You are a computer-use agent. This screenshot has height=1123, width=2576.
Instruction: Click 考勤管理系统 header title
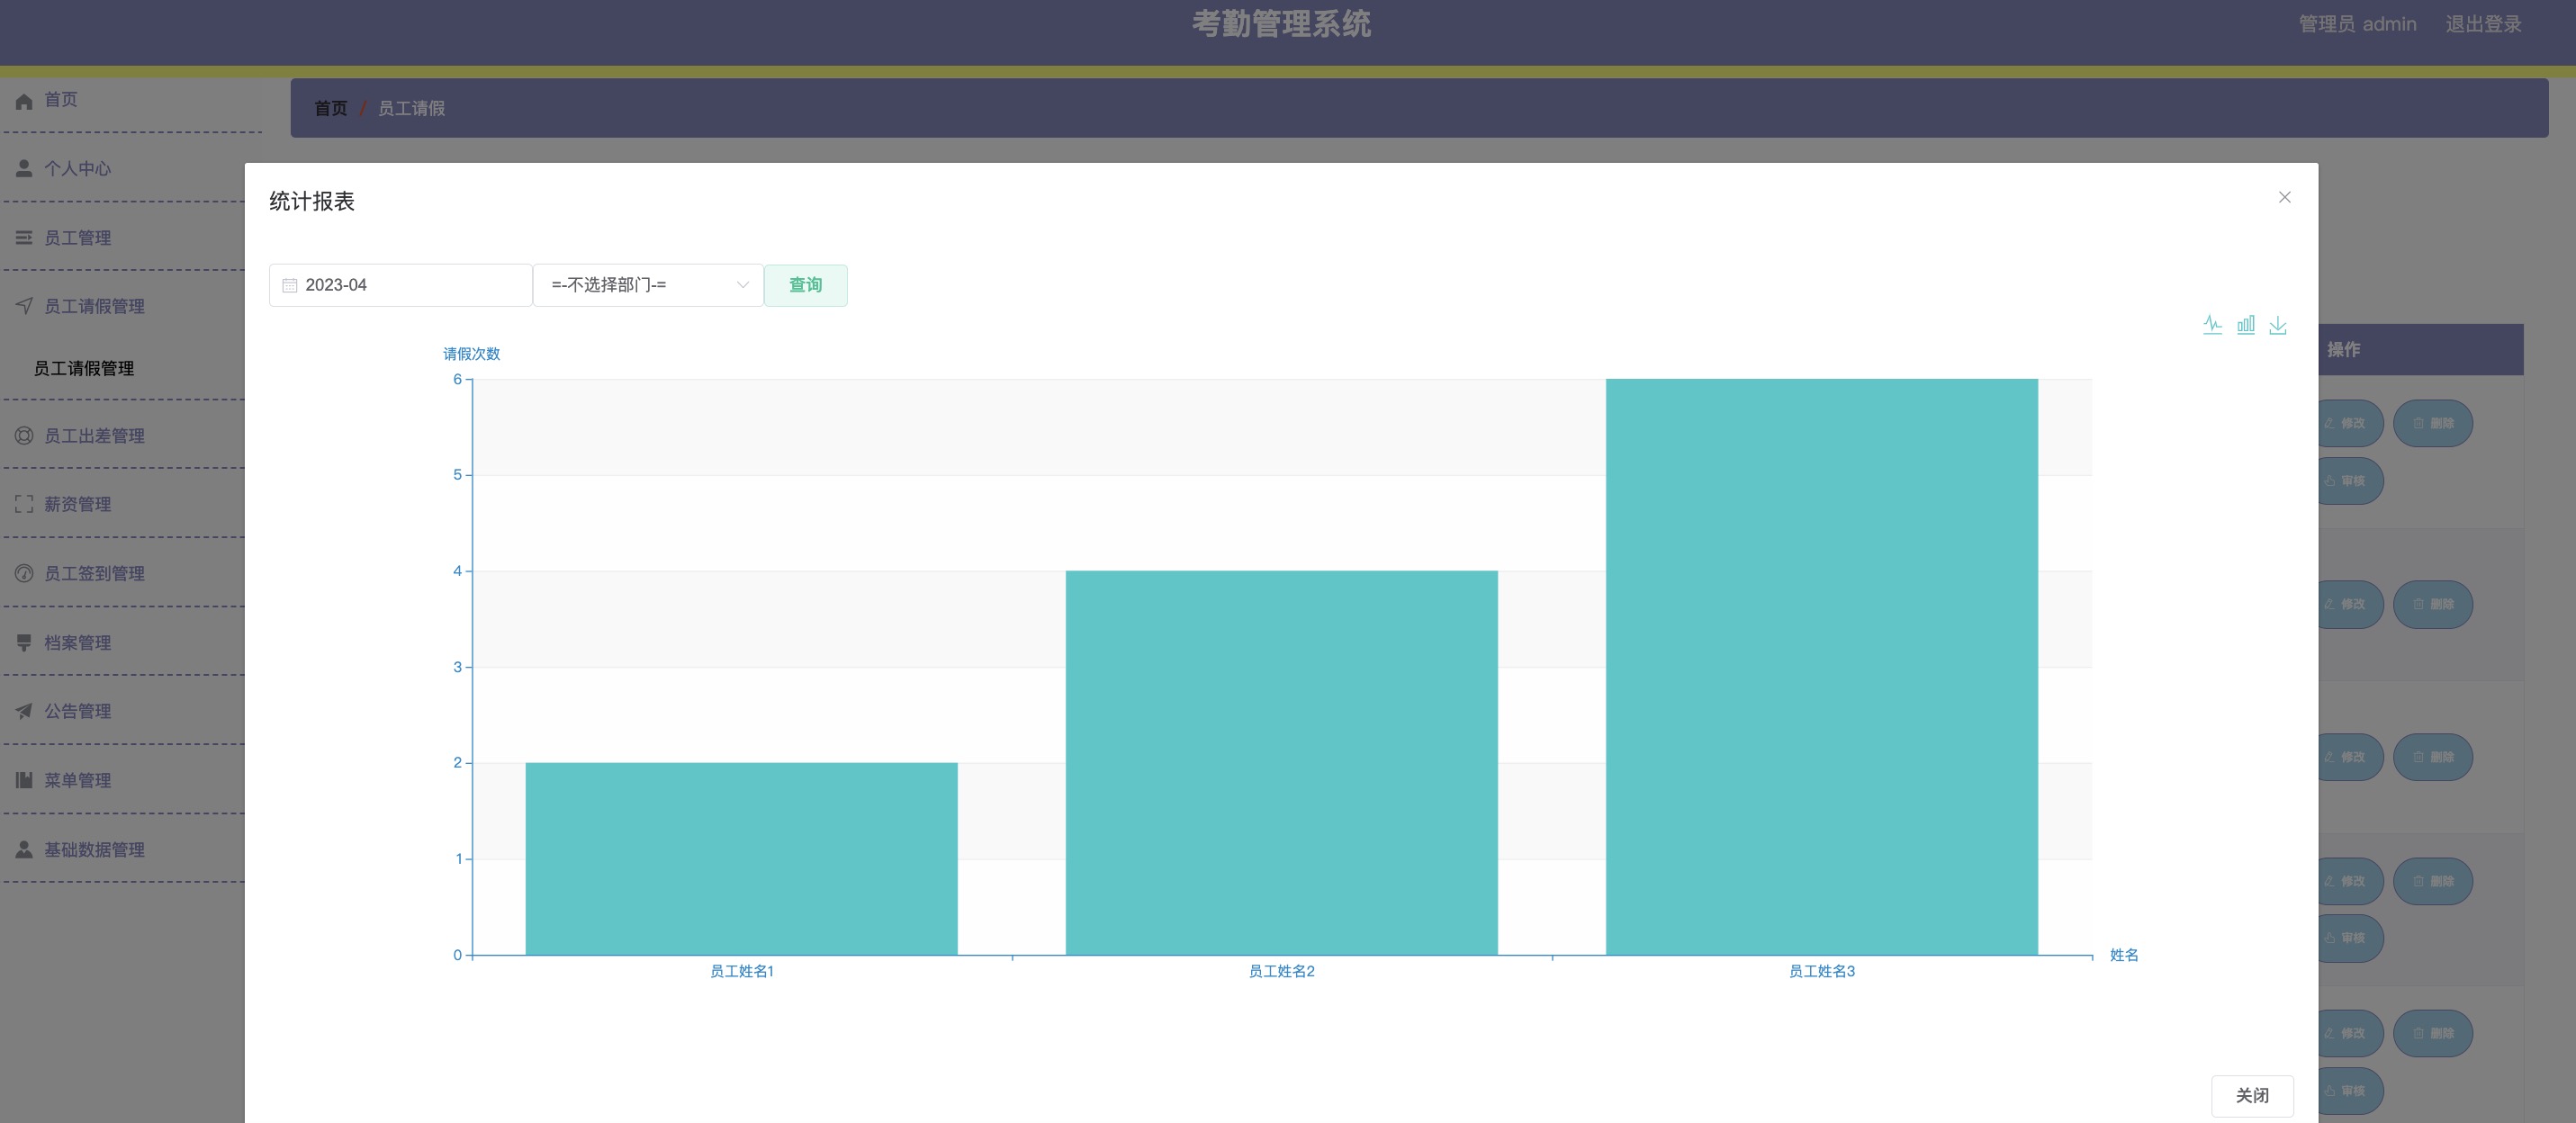[x=1281, y=23]
